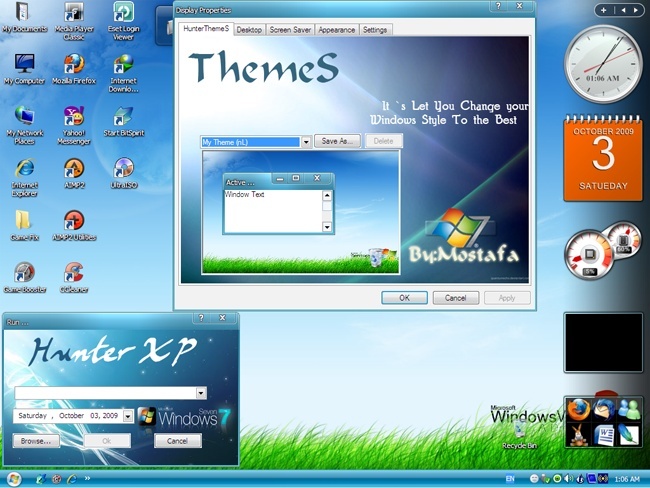The width and height of the screenshot is (650, 488).
Task: Click EN language indicator in taskbar
Action: 510,479
